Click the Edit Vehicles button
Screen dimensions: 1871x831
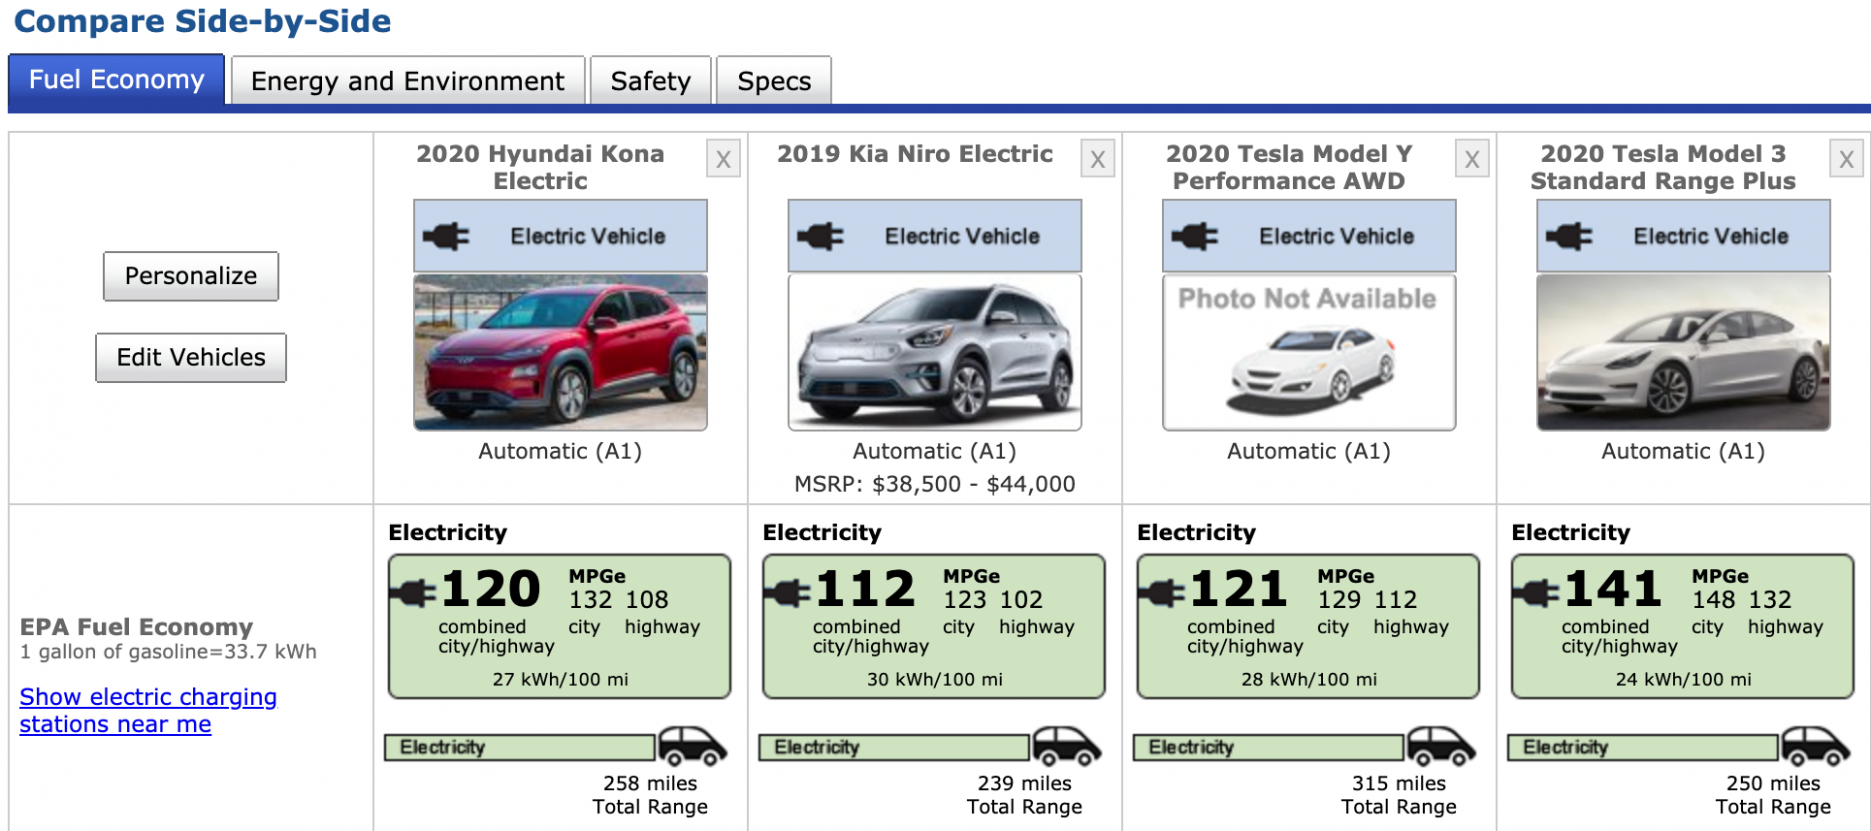[191, 358]
